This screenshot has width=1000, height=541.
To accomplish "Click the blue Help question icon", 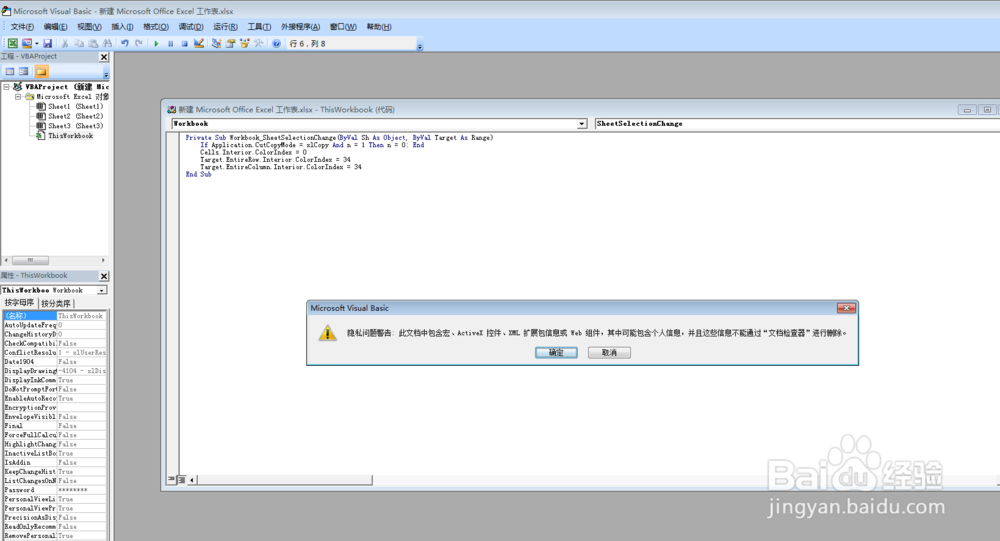I will pyautogui.click(x=276, y=43).
